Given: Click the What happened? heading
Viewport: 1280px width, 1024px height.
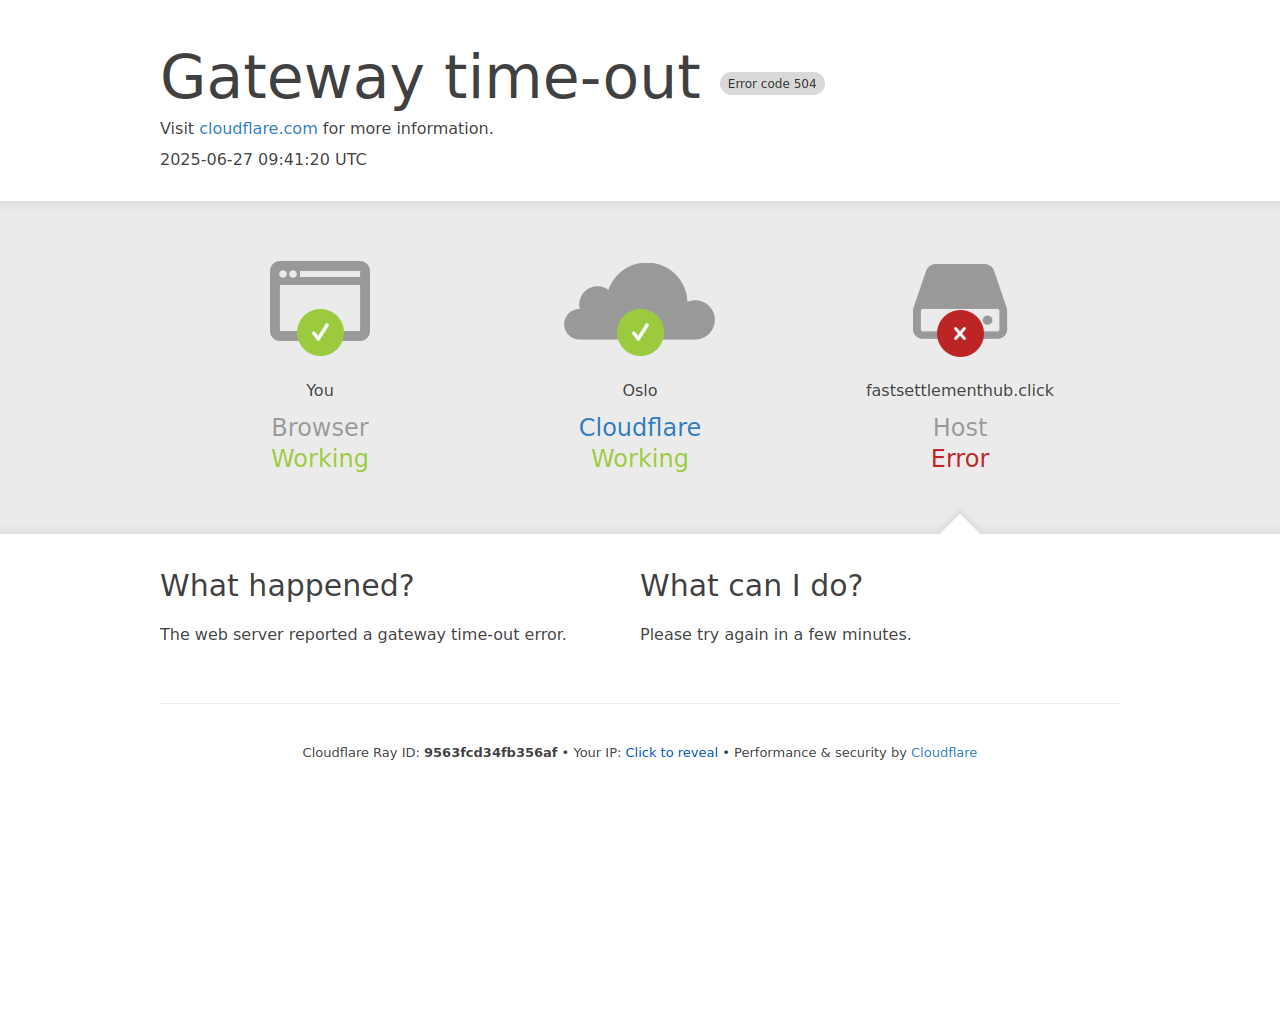Looking at the screenshot, I should pos(287,585).
